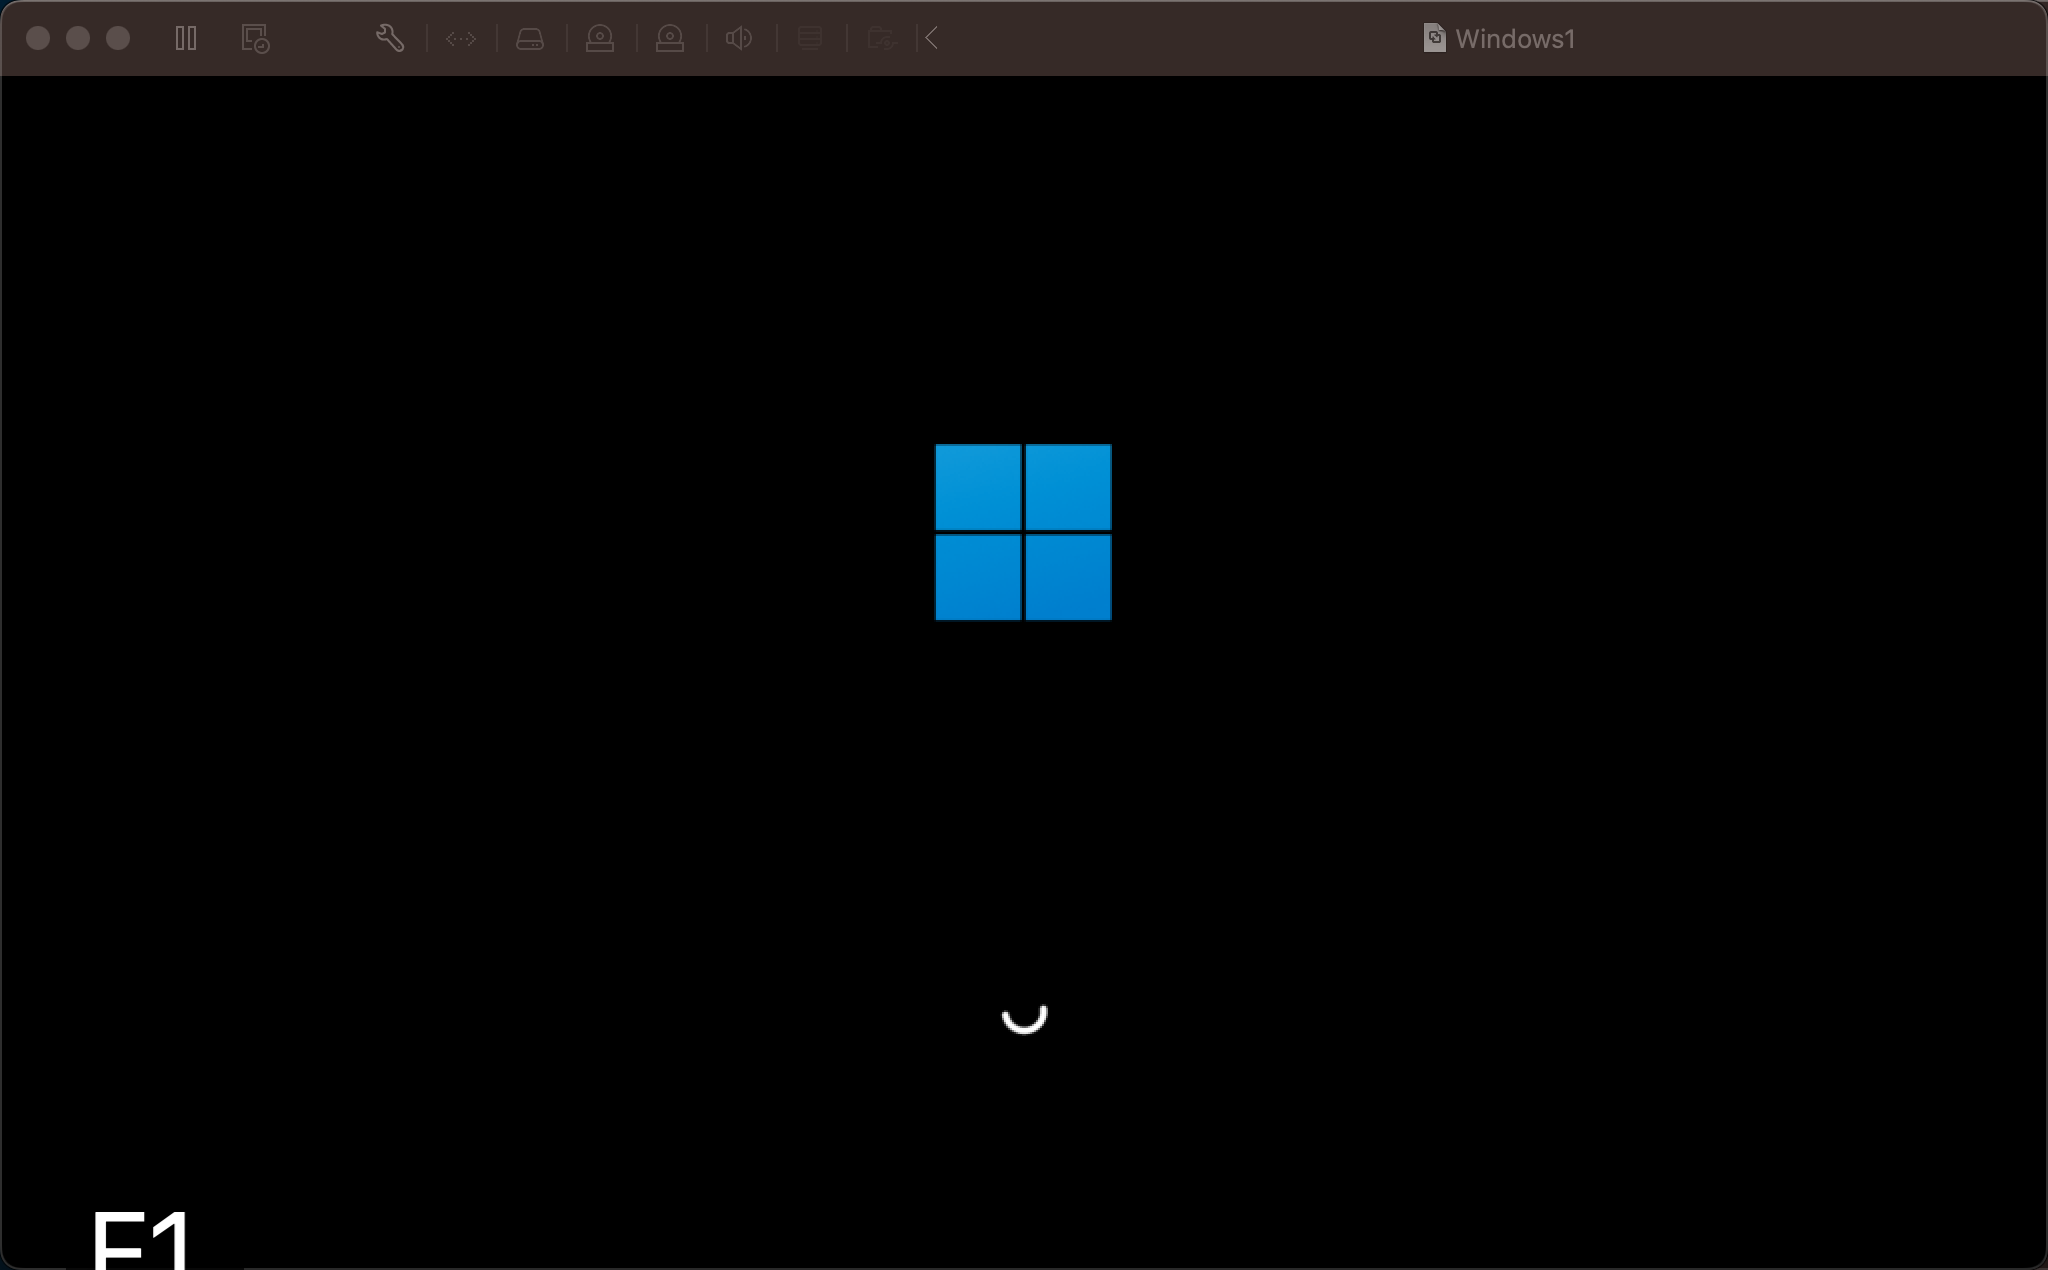Click the F1 key overlay text
Image resolution: width=2048 pixels, height=1270 pixels.
[x=142, y=1239]
